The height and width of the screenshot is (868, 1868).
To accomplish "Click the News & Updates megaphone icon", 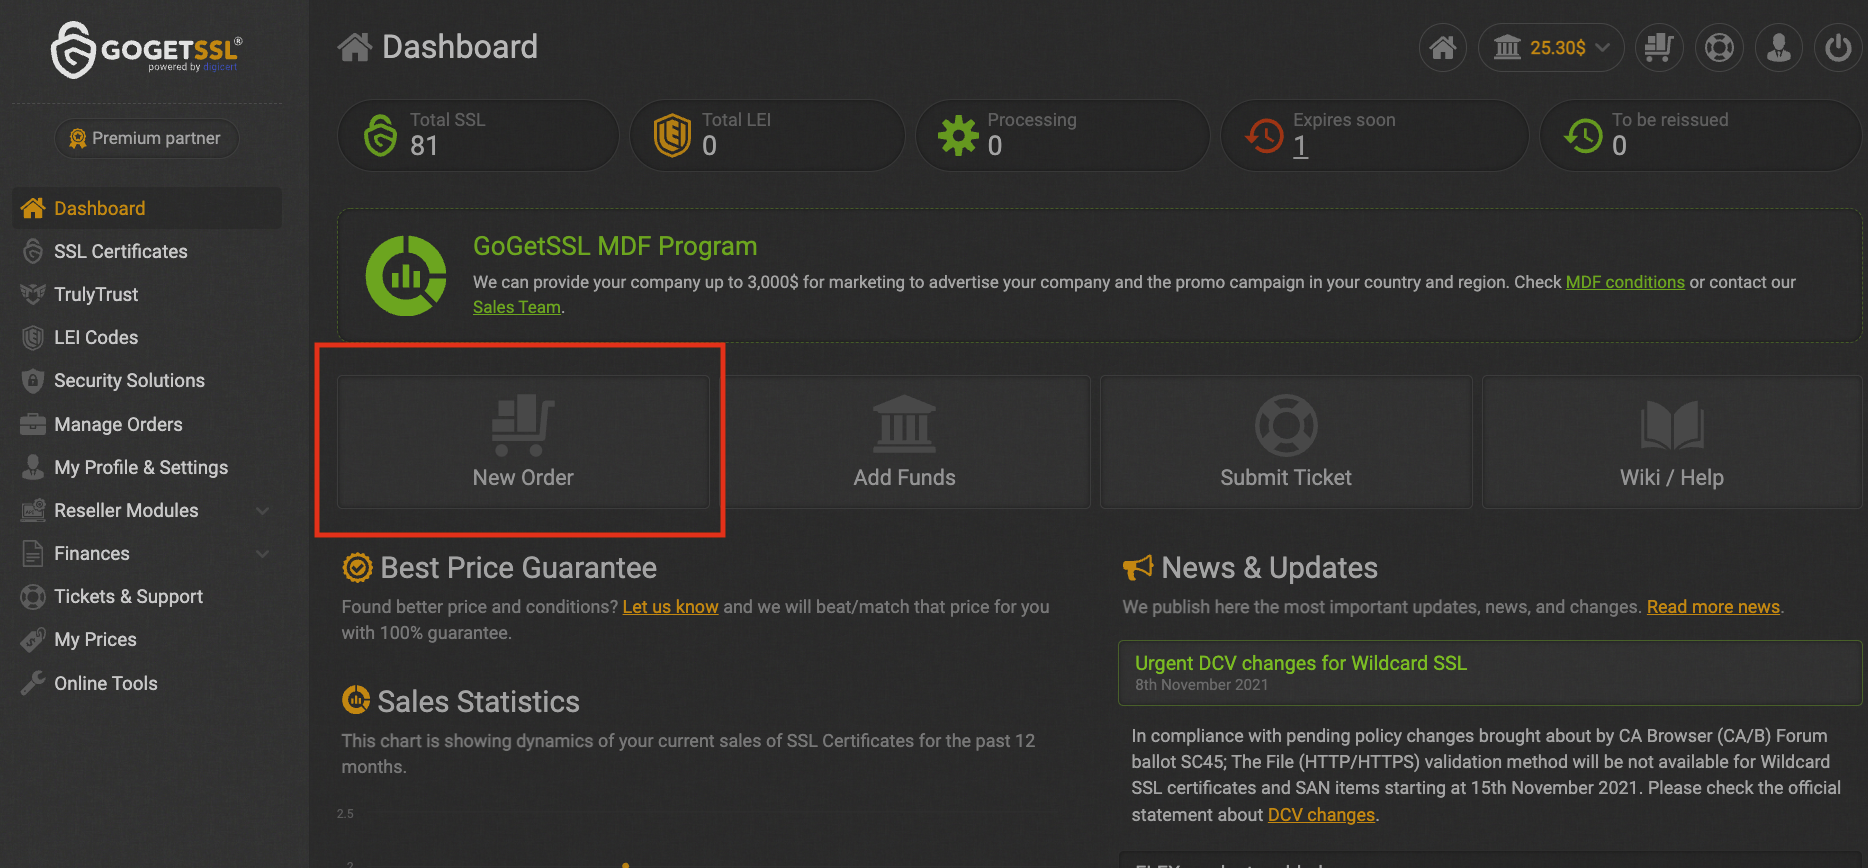I will click(1138, 568).
